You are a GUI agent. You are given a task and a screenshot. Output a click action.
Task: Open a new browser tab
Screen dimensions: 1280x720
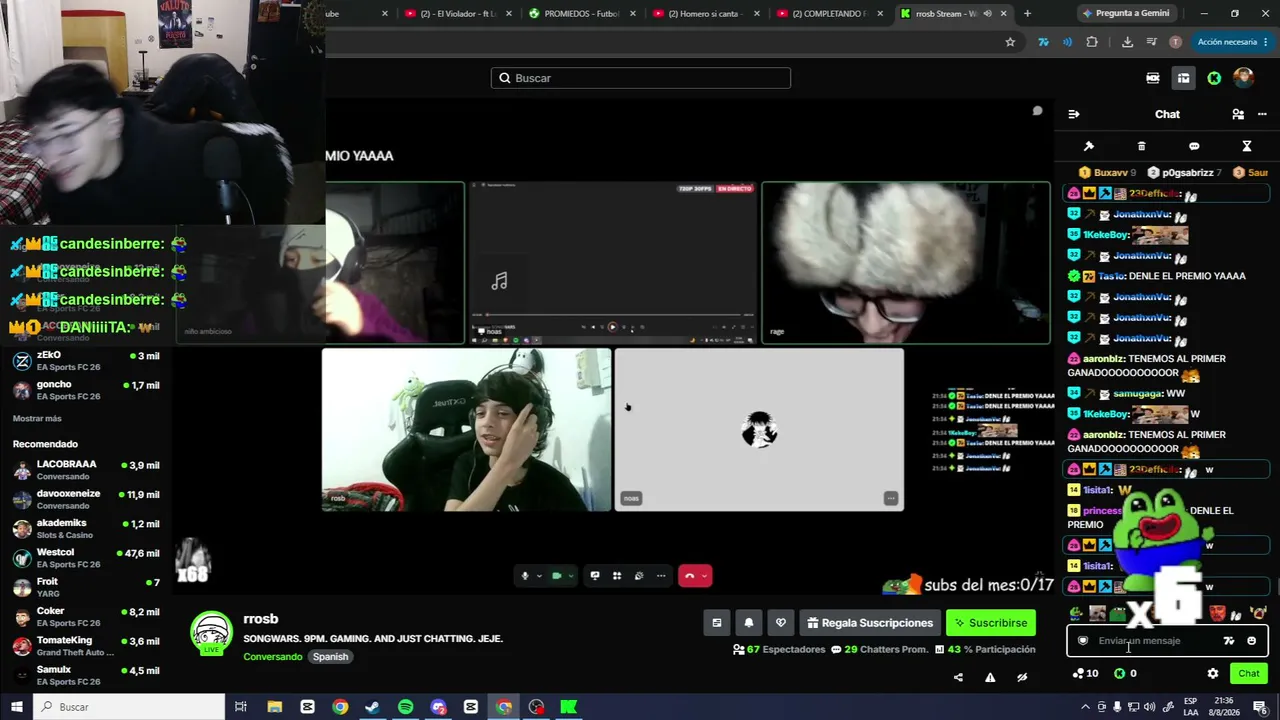click(x=1027, y=13)
